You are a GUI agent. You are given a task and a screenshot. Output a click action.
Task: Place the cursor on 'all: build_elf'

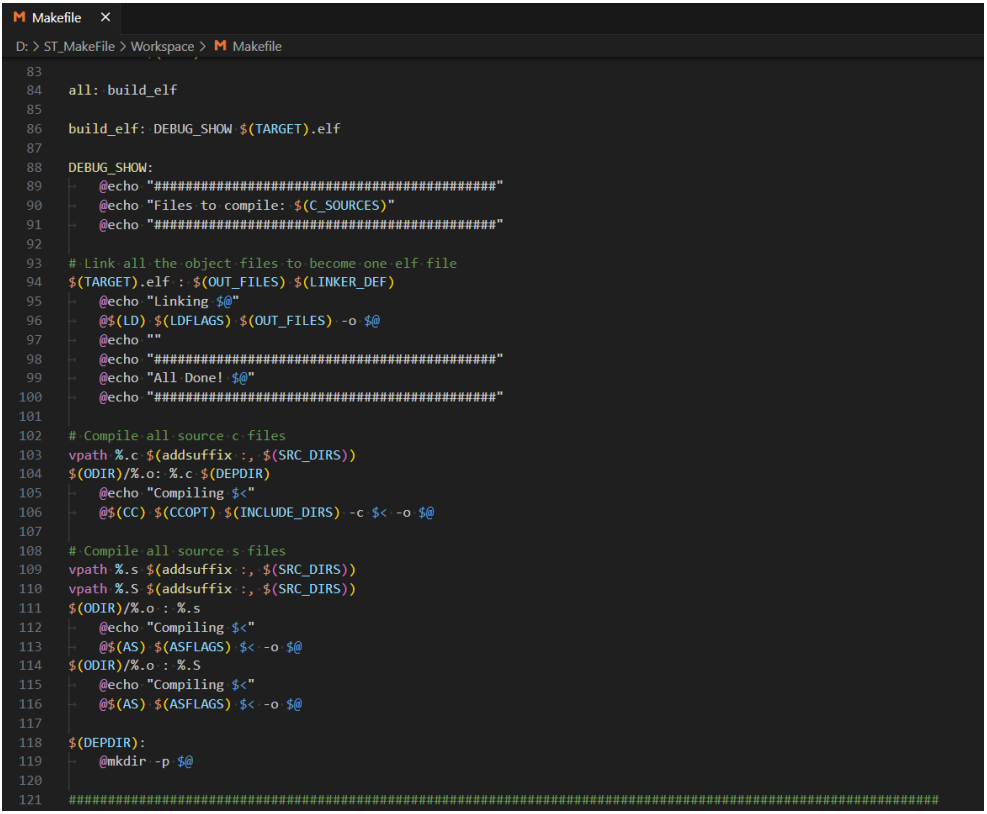pyautogui.click(x=123, y=91)
